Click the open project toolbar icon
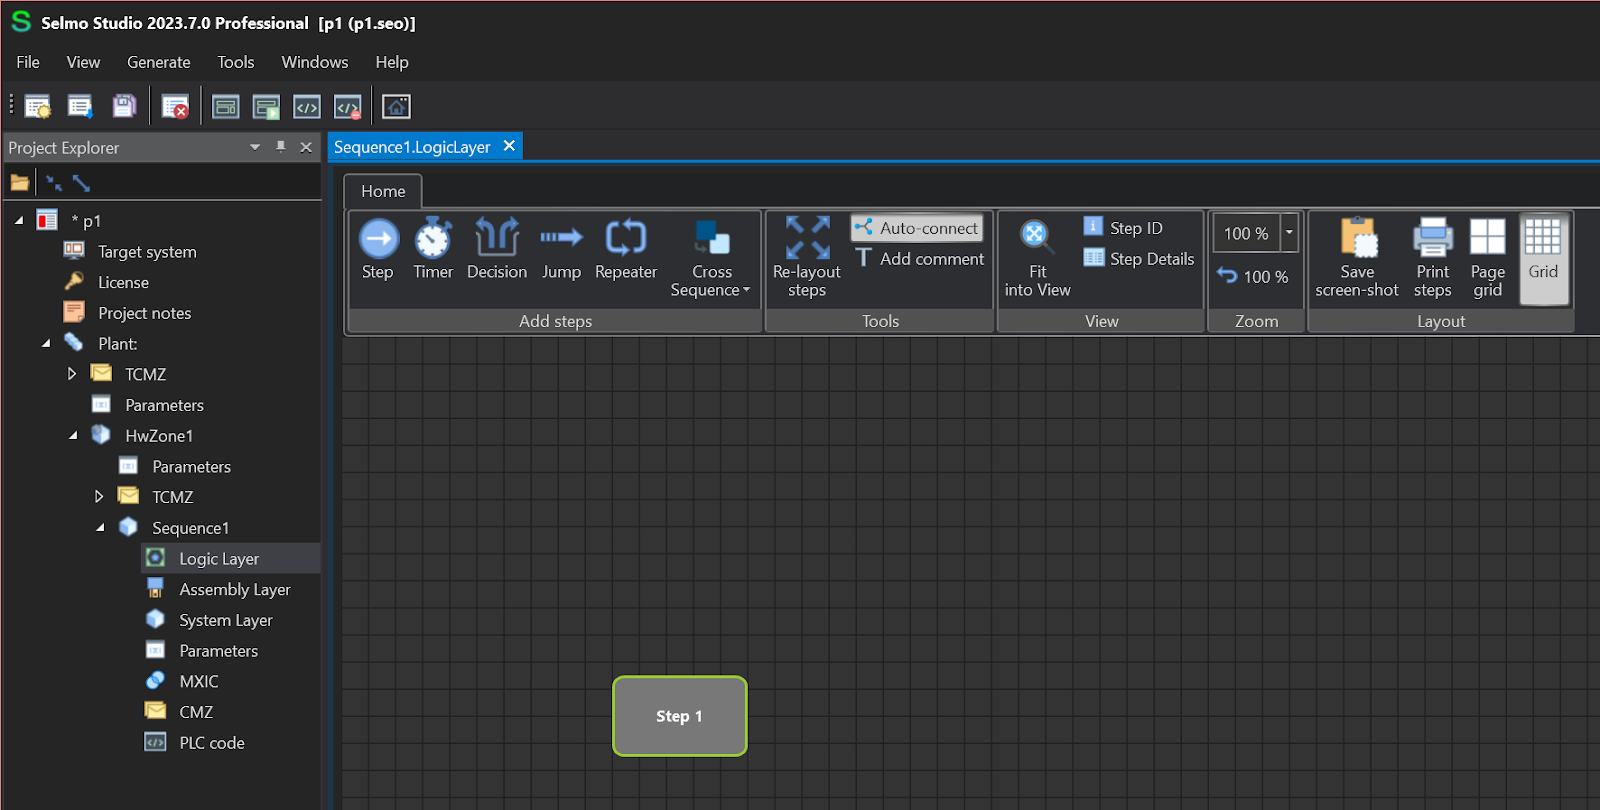 (80, 106)
